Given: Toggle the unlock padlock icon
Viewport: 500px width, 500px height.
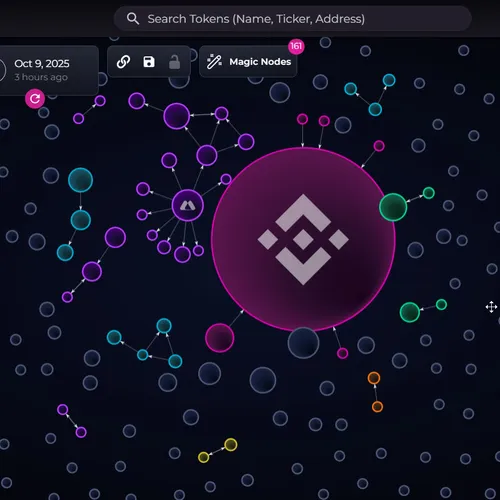Looking at the screenshot, I should point(174,62).
